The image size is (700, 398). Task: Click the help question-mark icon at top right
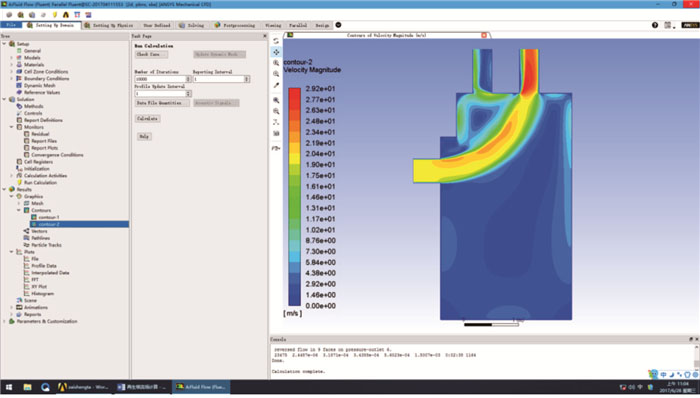tap(655, 25)
